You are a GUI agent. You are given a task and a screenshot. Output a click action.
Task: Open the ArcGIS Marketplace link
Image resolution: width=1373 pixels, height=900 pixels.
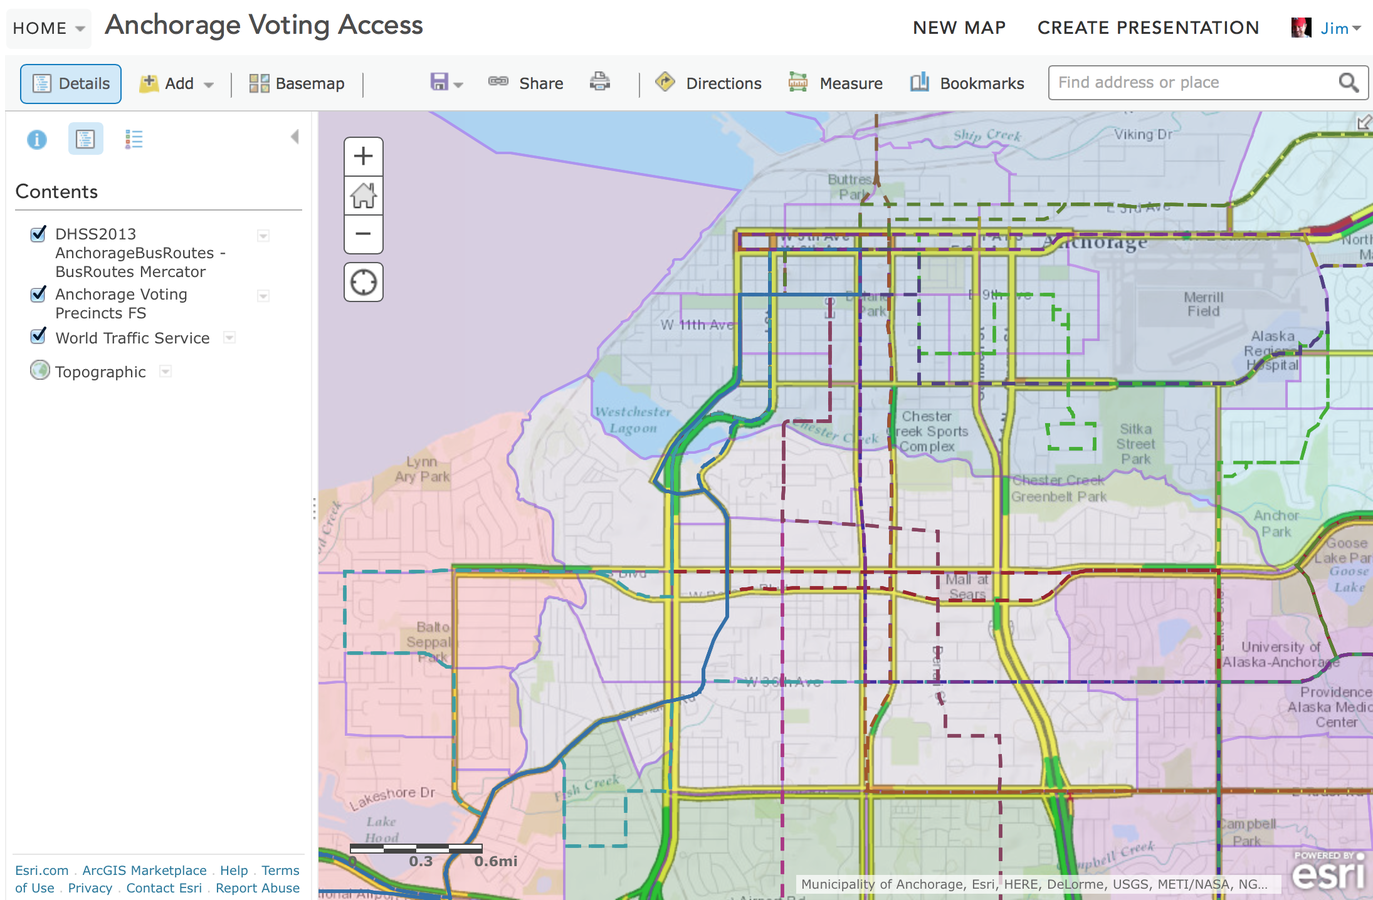coord(144,871)
